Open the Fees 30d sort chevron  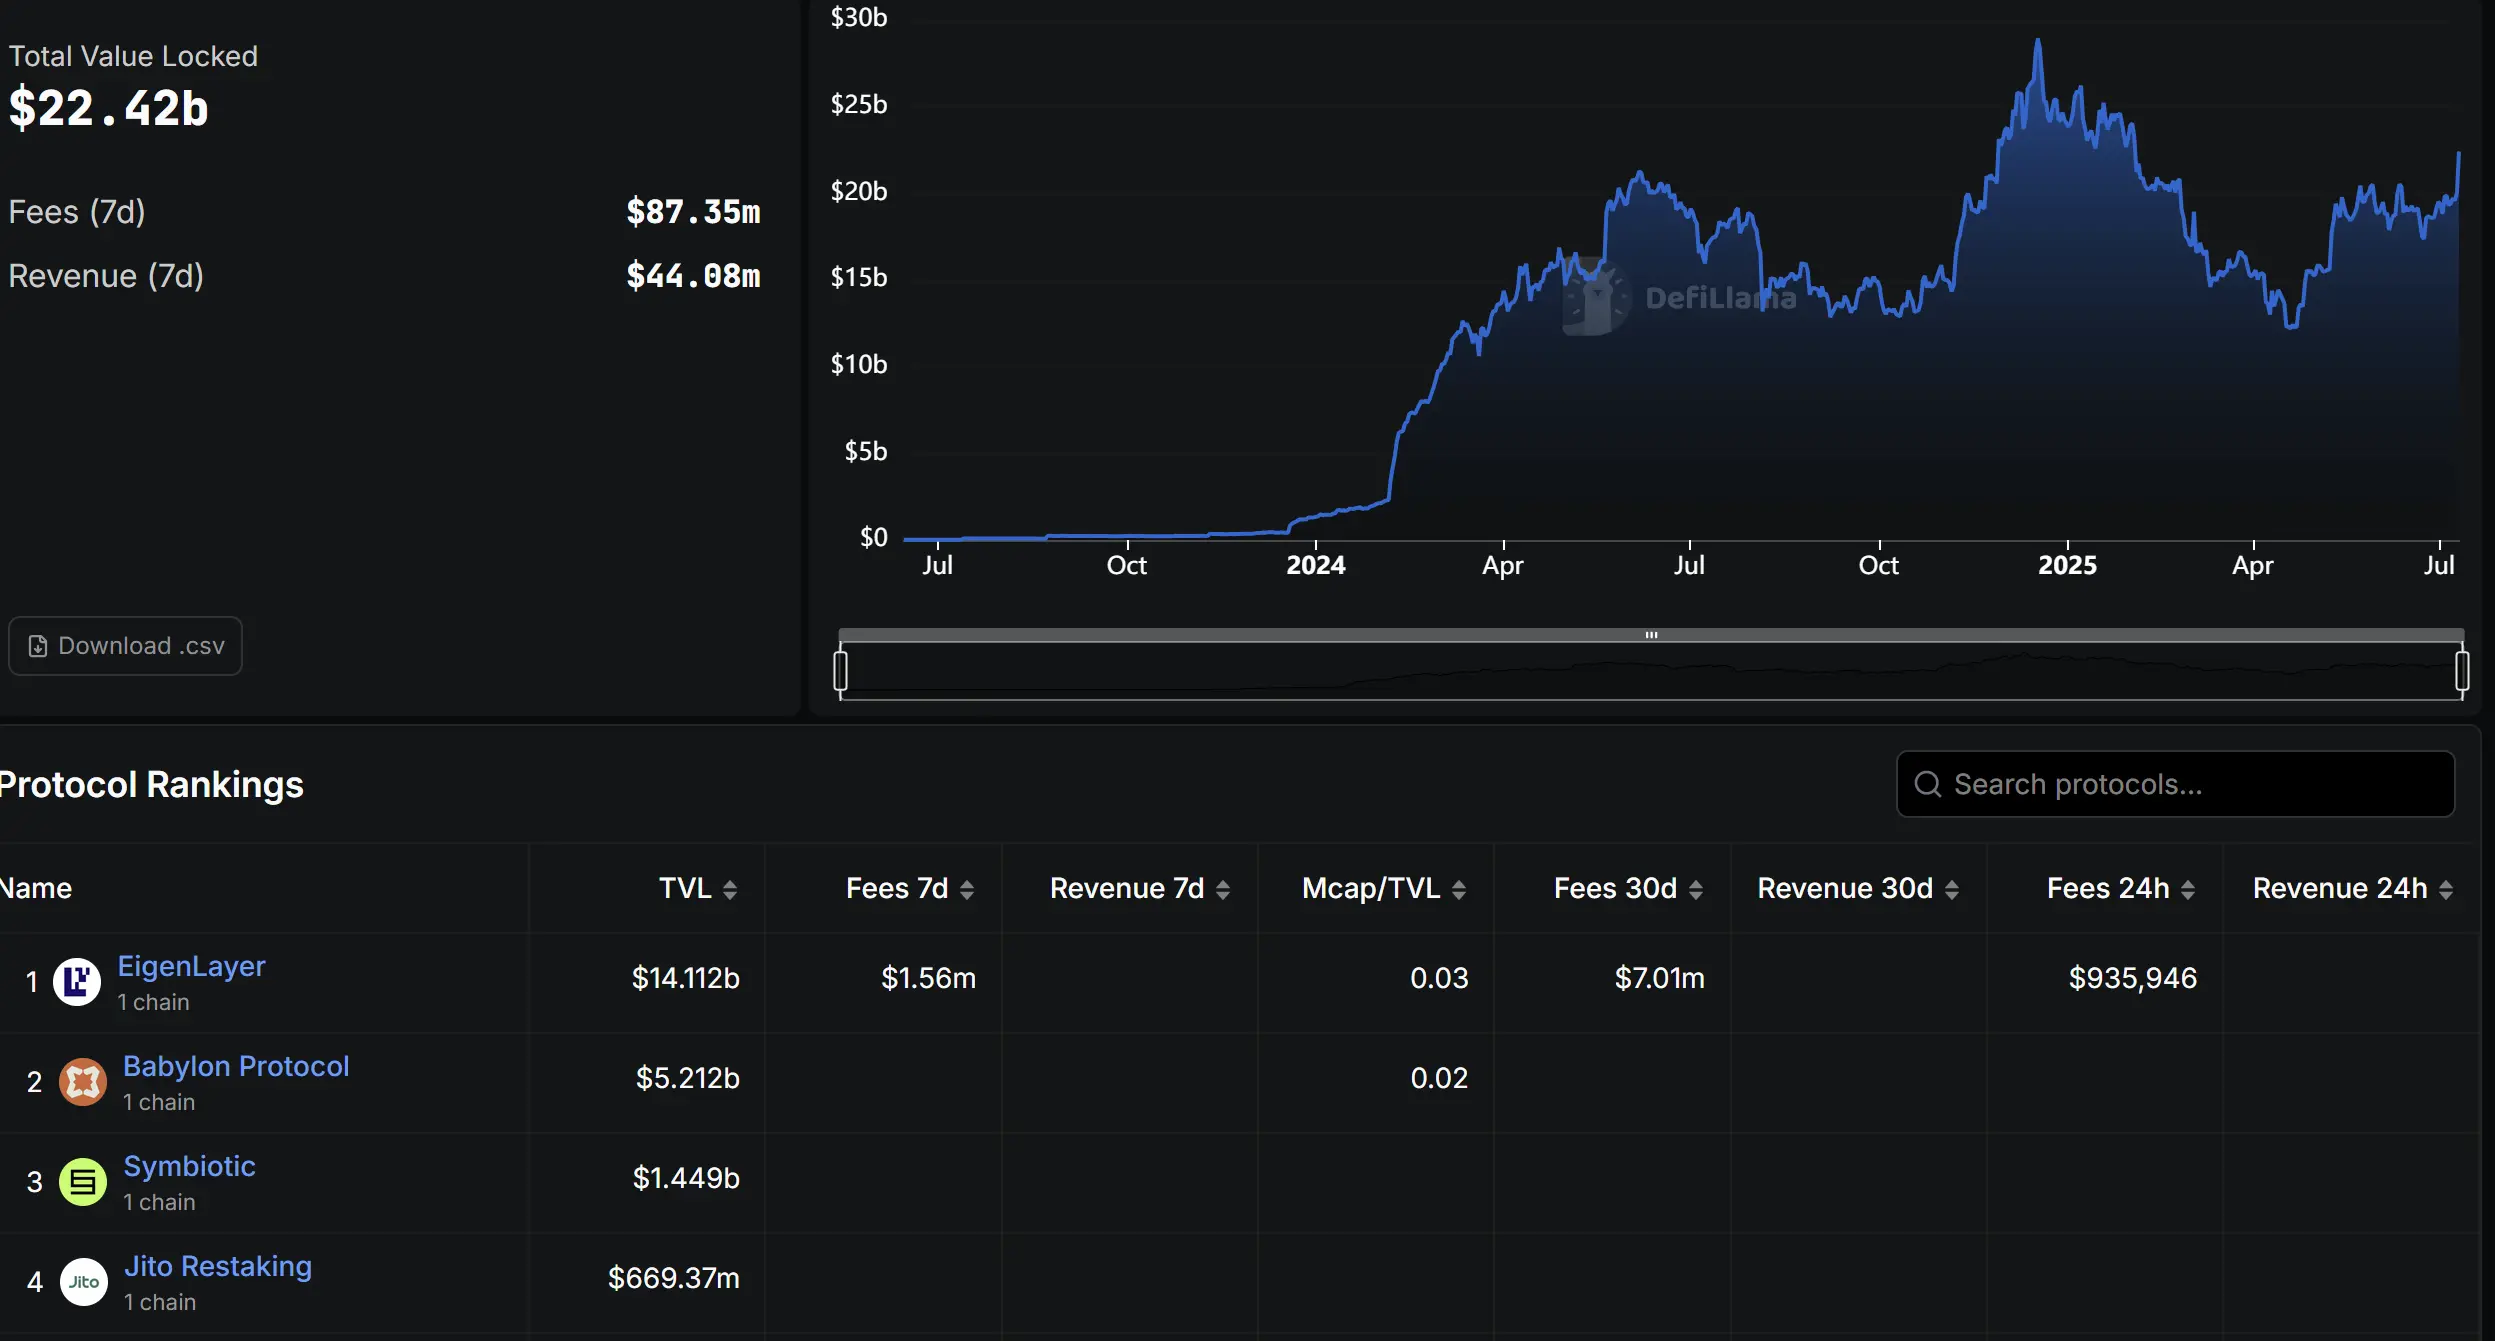click(1697, 888)
